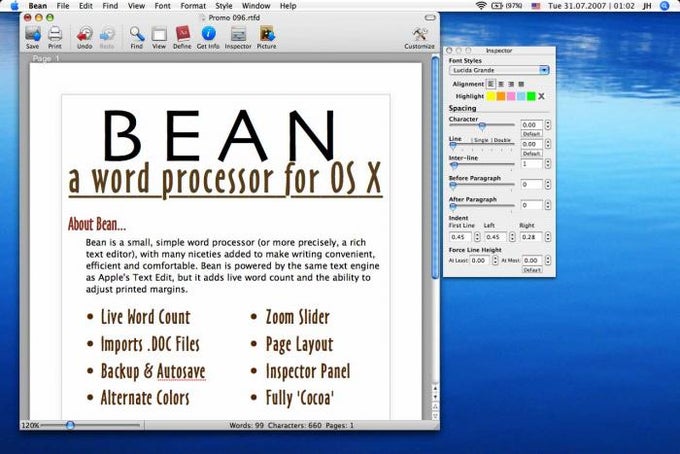Click the 'About Bean...' heading in document
The width and height of the screenshot is (680, 454).
[x=97, y=224]
